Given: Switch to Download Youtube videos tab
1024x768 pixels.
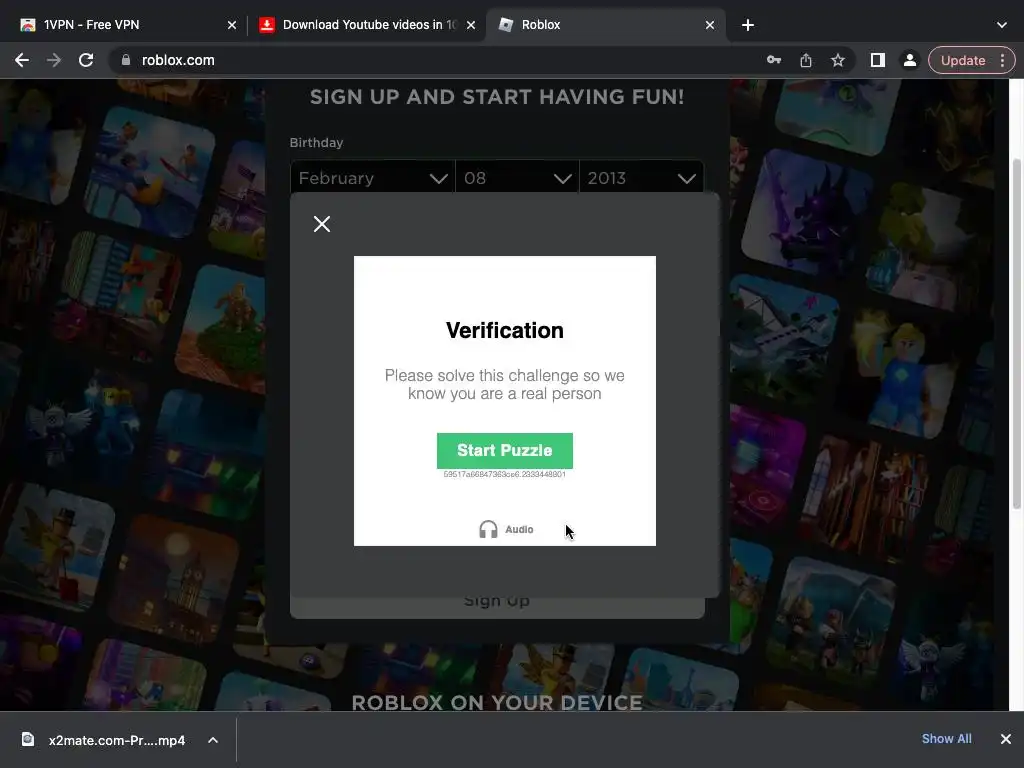Looking at the screenshot, I should (369, 25).
